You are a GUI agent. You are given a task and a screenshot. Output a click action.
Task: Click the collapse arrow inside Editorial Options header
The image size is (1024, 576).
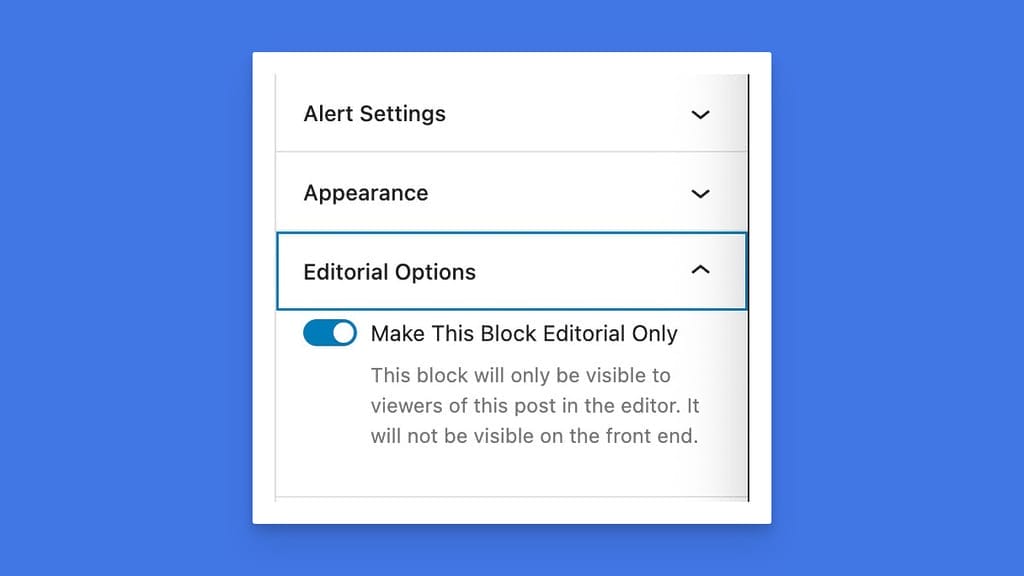pyautogui.click(x=700, y=270)
